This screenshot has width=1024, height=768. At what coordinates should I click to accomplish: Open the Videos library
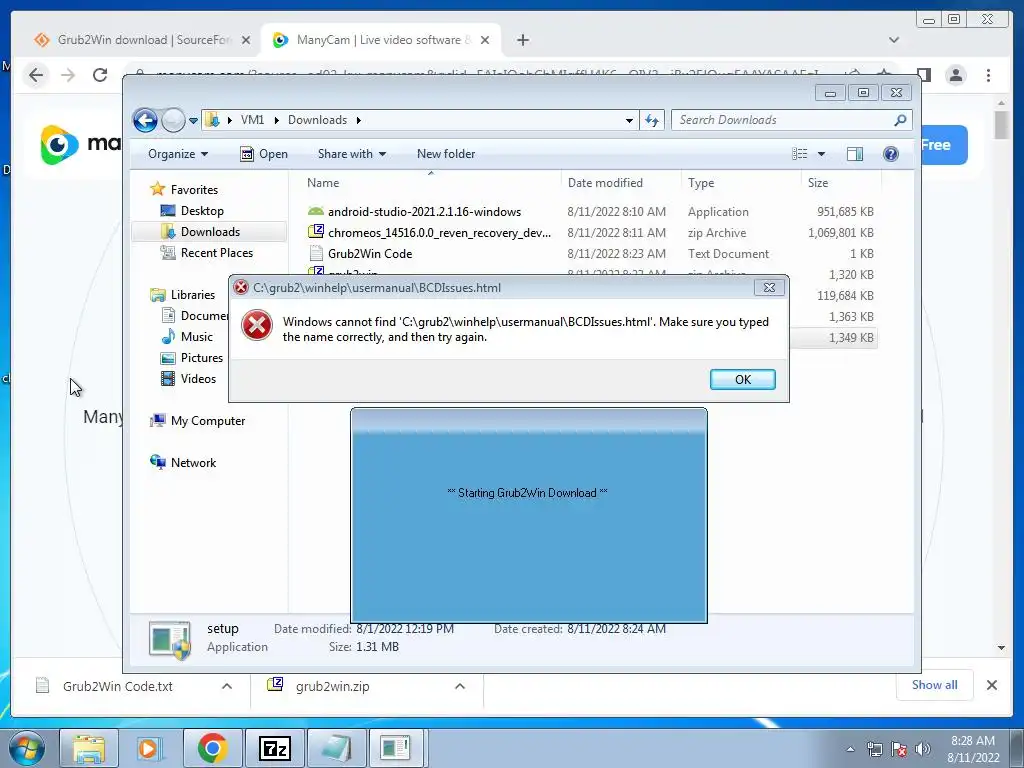(x=198, y=379)
